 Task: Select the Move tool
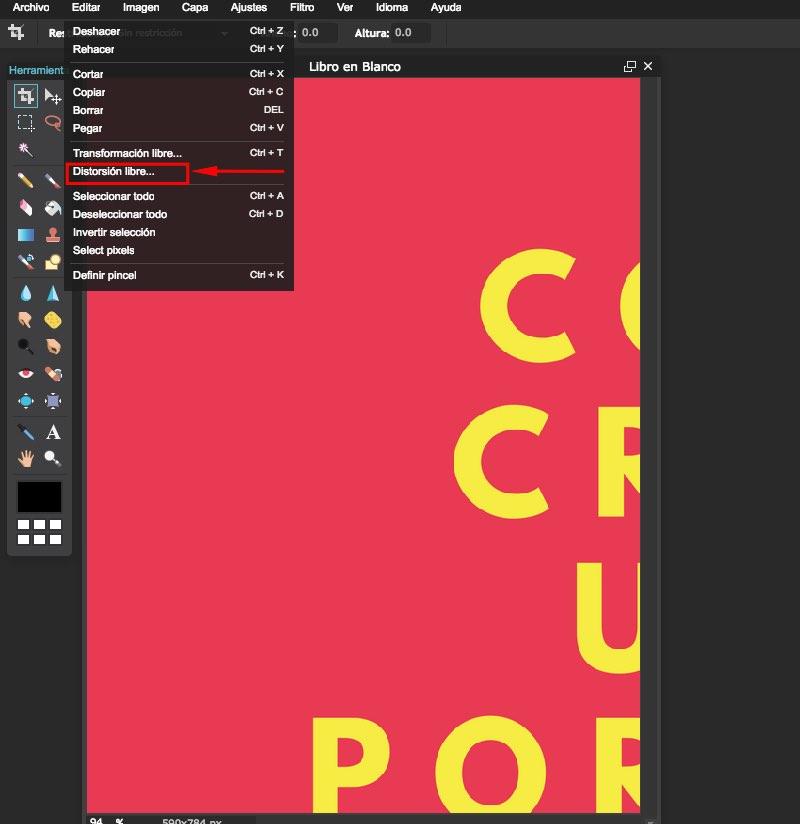point(53,96)
